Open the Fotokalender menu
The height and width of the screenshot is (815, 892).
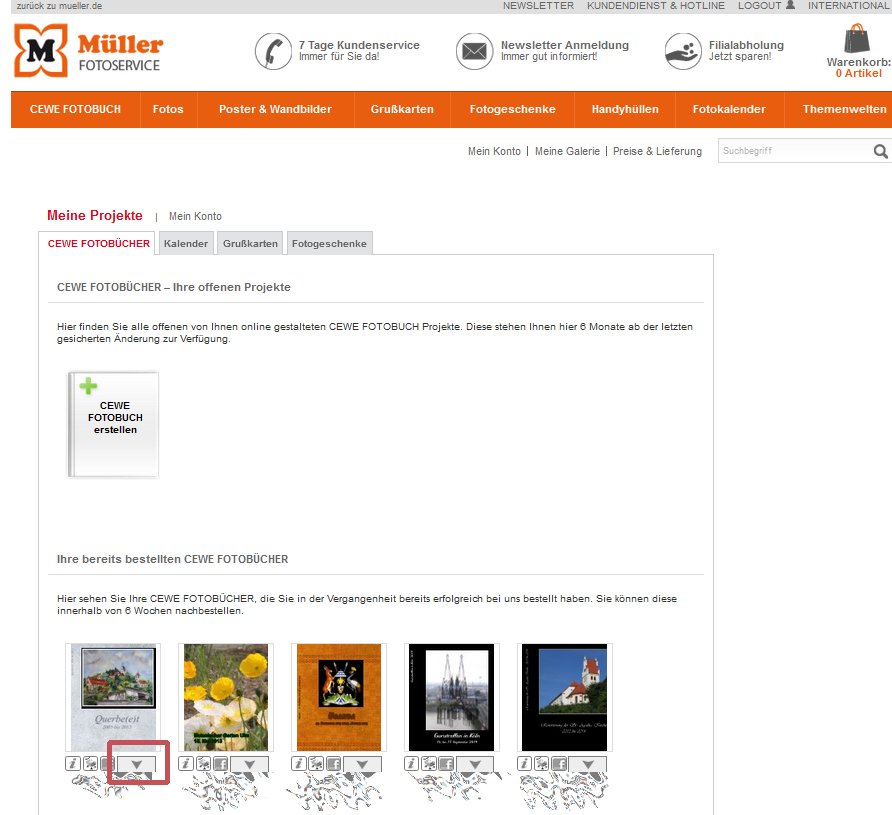tap(729, 109)
